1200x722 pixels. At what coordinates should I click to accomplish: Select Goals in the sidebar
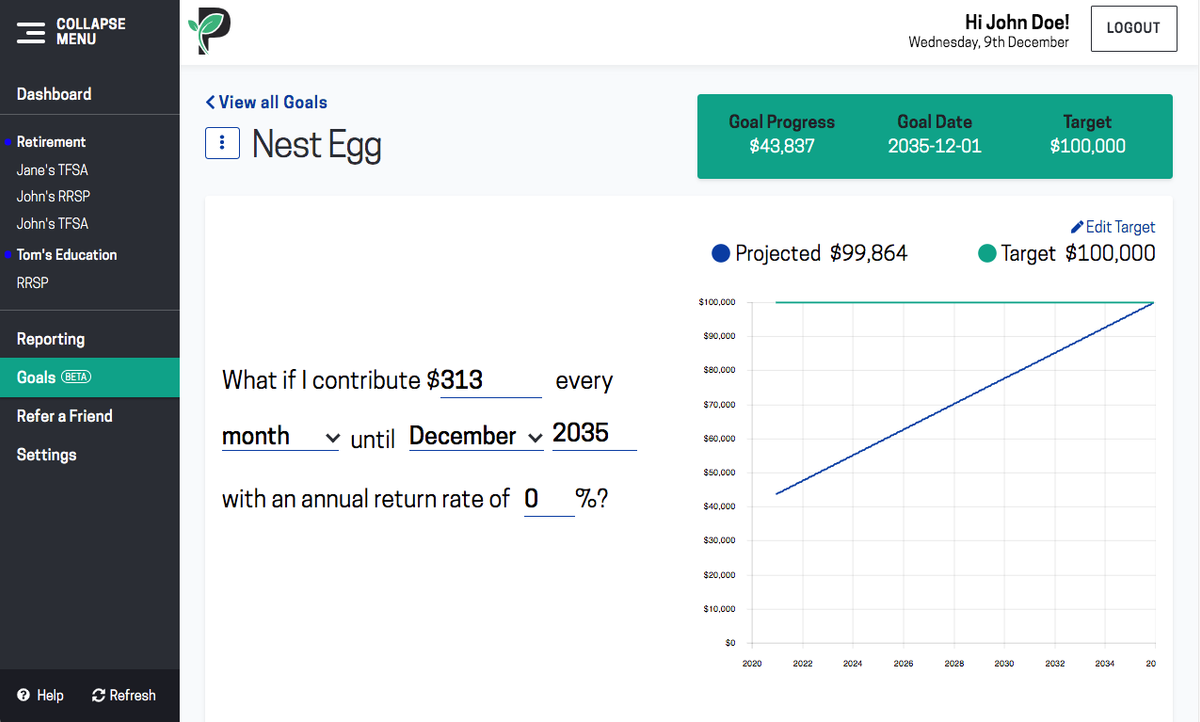90,378
